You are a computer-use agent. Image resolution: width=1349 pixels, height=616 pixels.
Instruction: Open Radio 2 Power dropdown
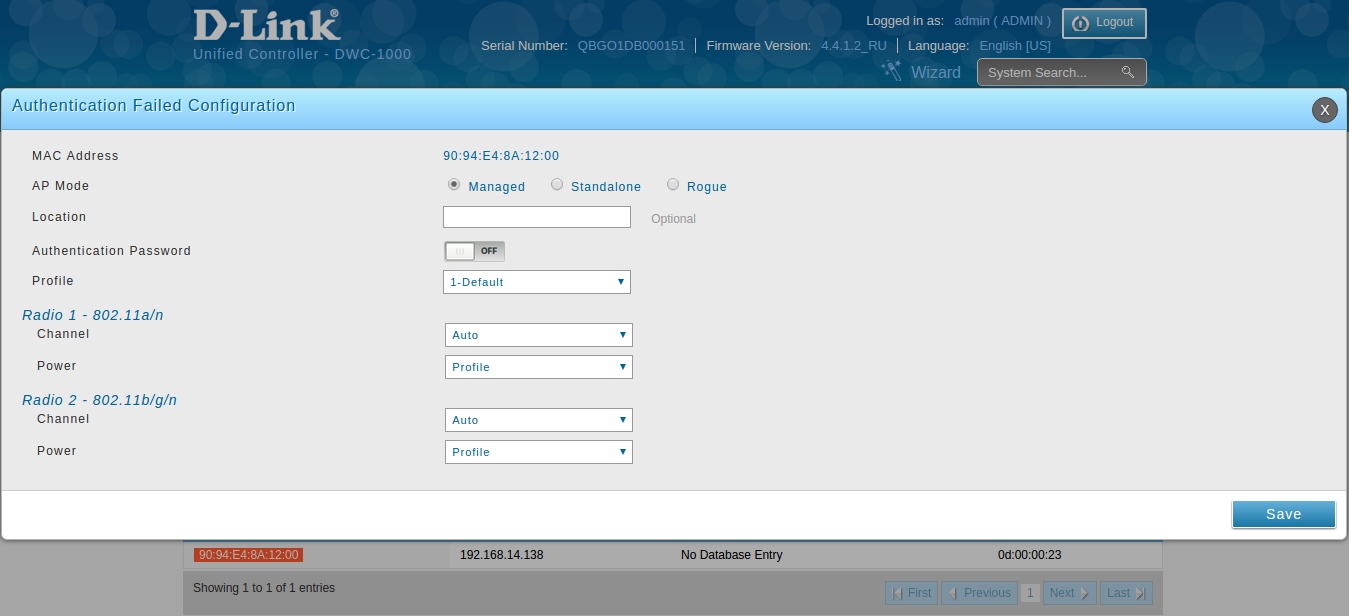pos(538,452)
